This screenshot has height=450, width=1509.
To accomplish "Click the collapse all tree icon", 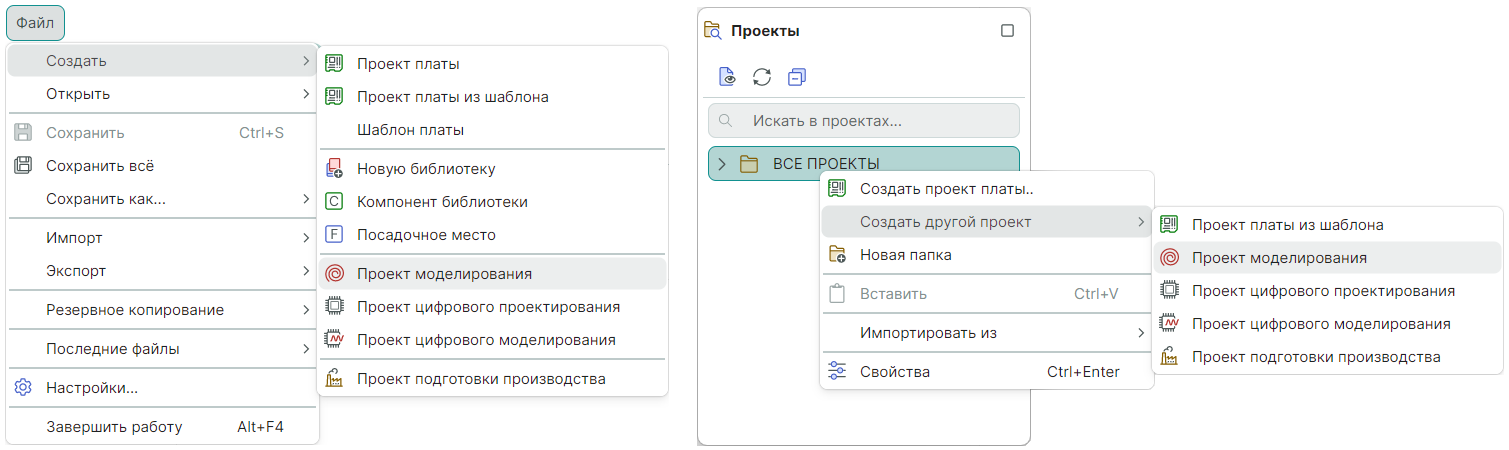I will 796,77.
